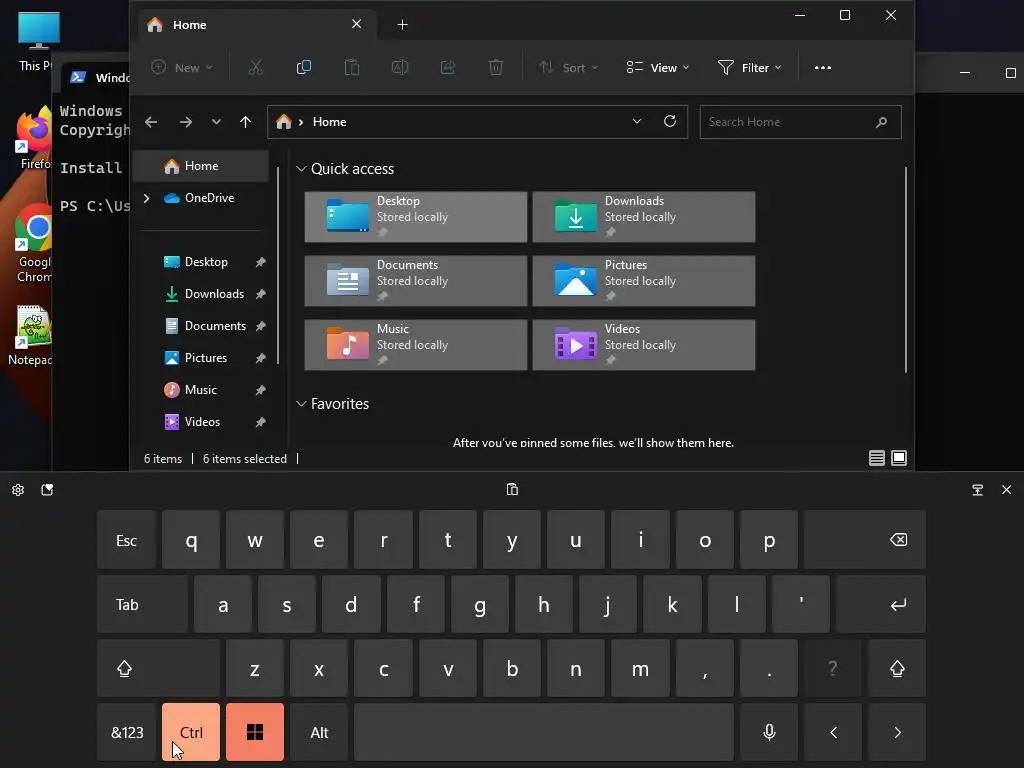
Task: Click the Downloads folder tile
Action: [x=644, y=217]
